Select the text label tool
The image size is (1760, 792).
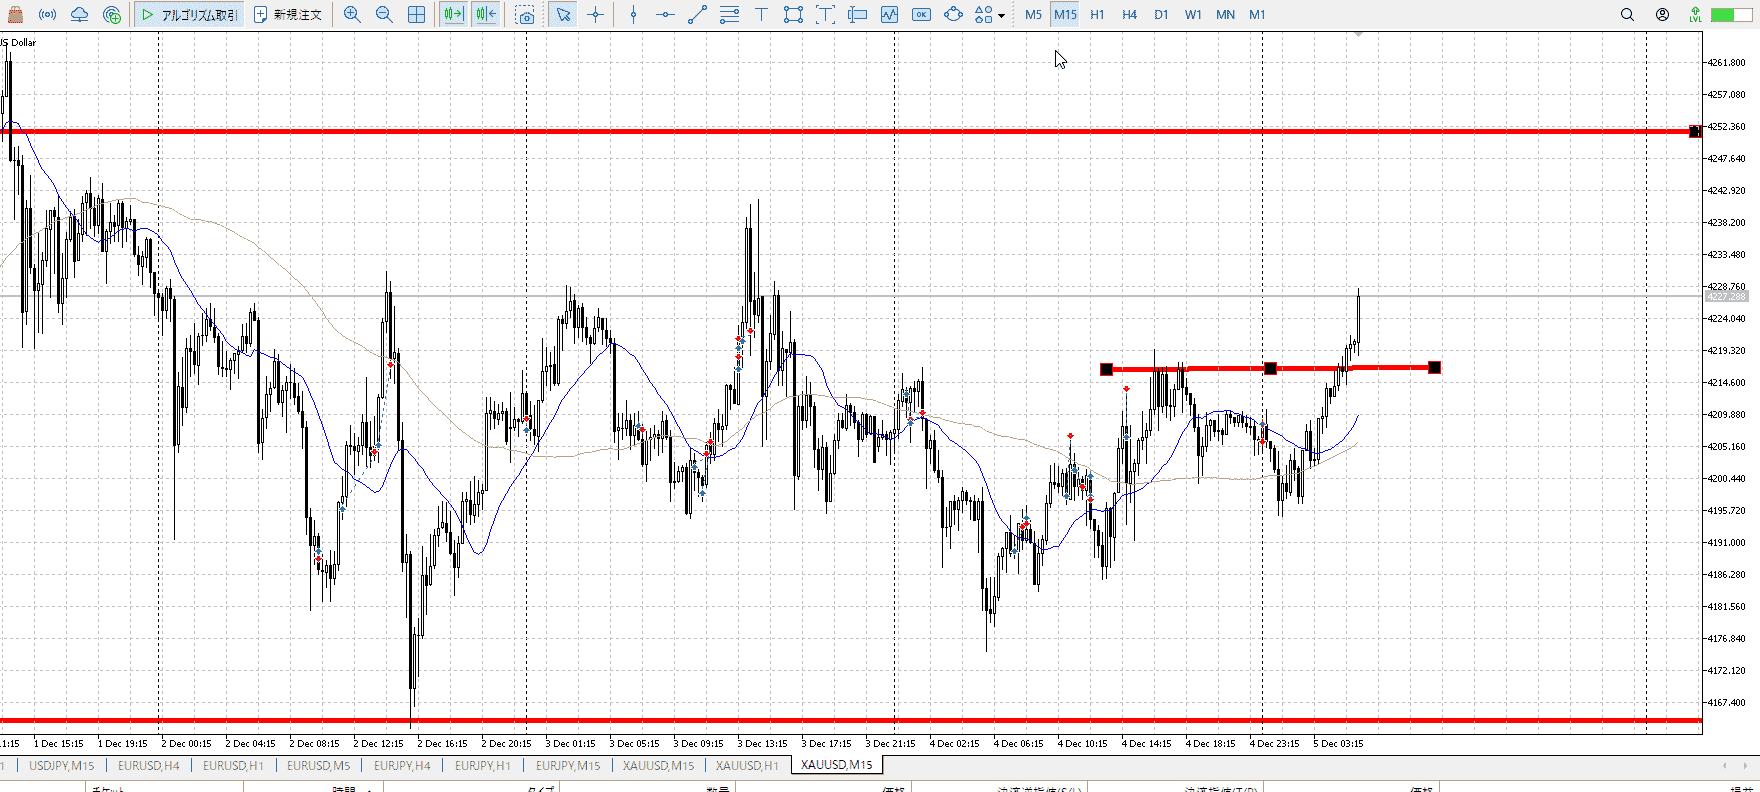click(x=761, y=15)
